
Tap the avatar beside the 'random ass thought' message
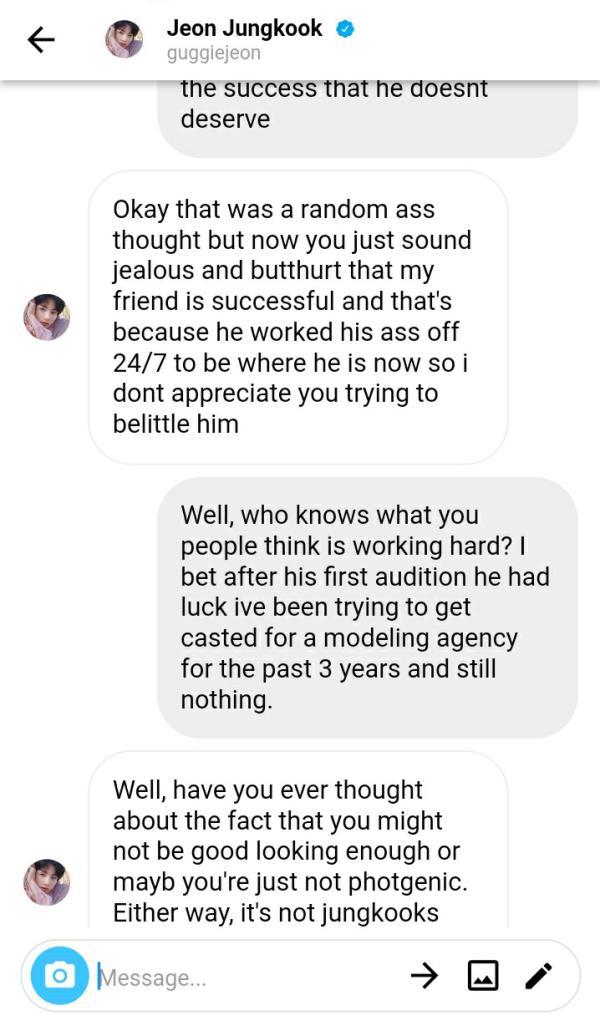47,317
